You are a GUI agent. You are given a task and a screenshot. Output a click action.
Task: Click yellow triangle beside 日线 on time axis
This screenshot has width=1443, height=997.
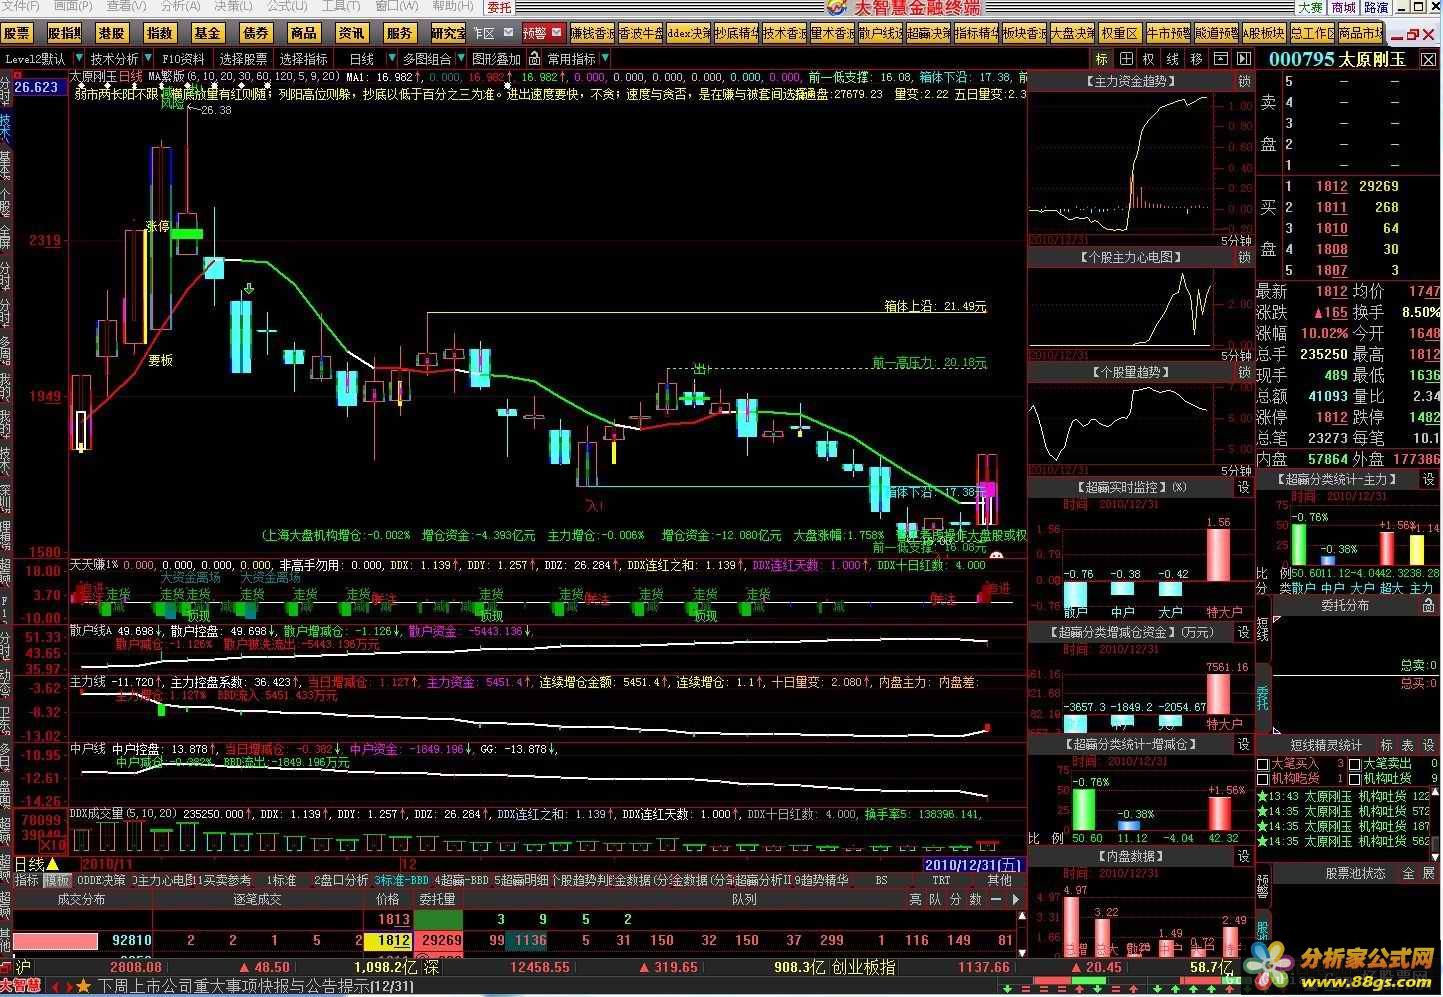tap(52, 864)
